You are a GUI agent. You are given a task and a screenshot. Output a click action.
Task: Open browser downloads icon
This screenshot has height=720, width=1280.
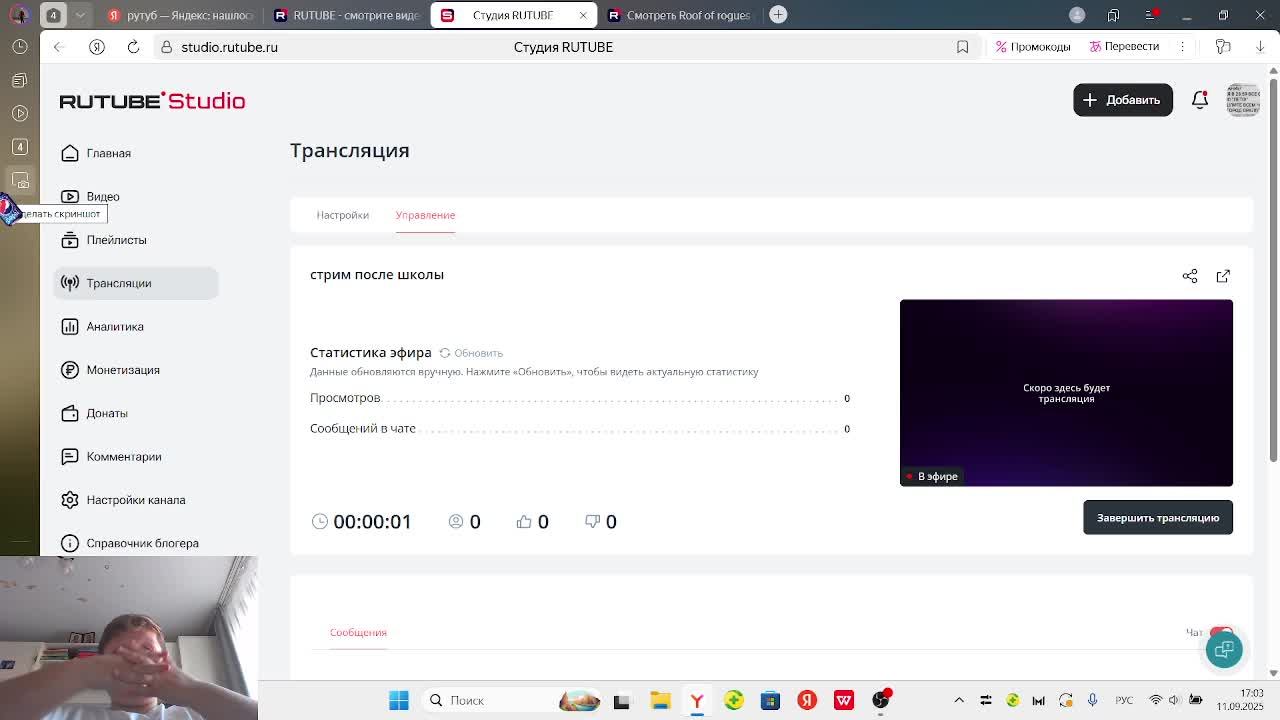pyautogui.click(x=1260, y=47)
